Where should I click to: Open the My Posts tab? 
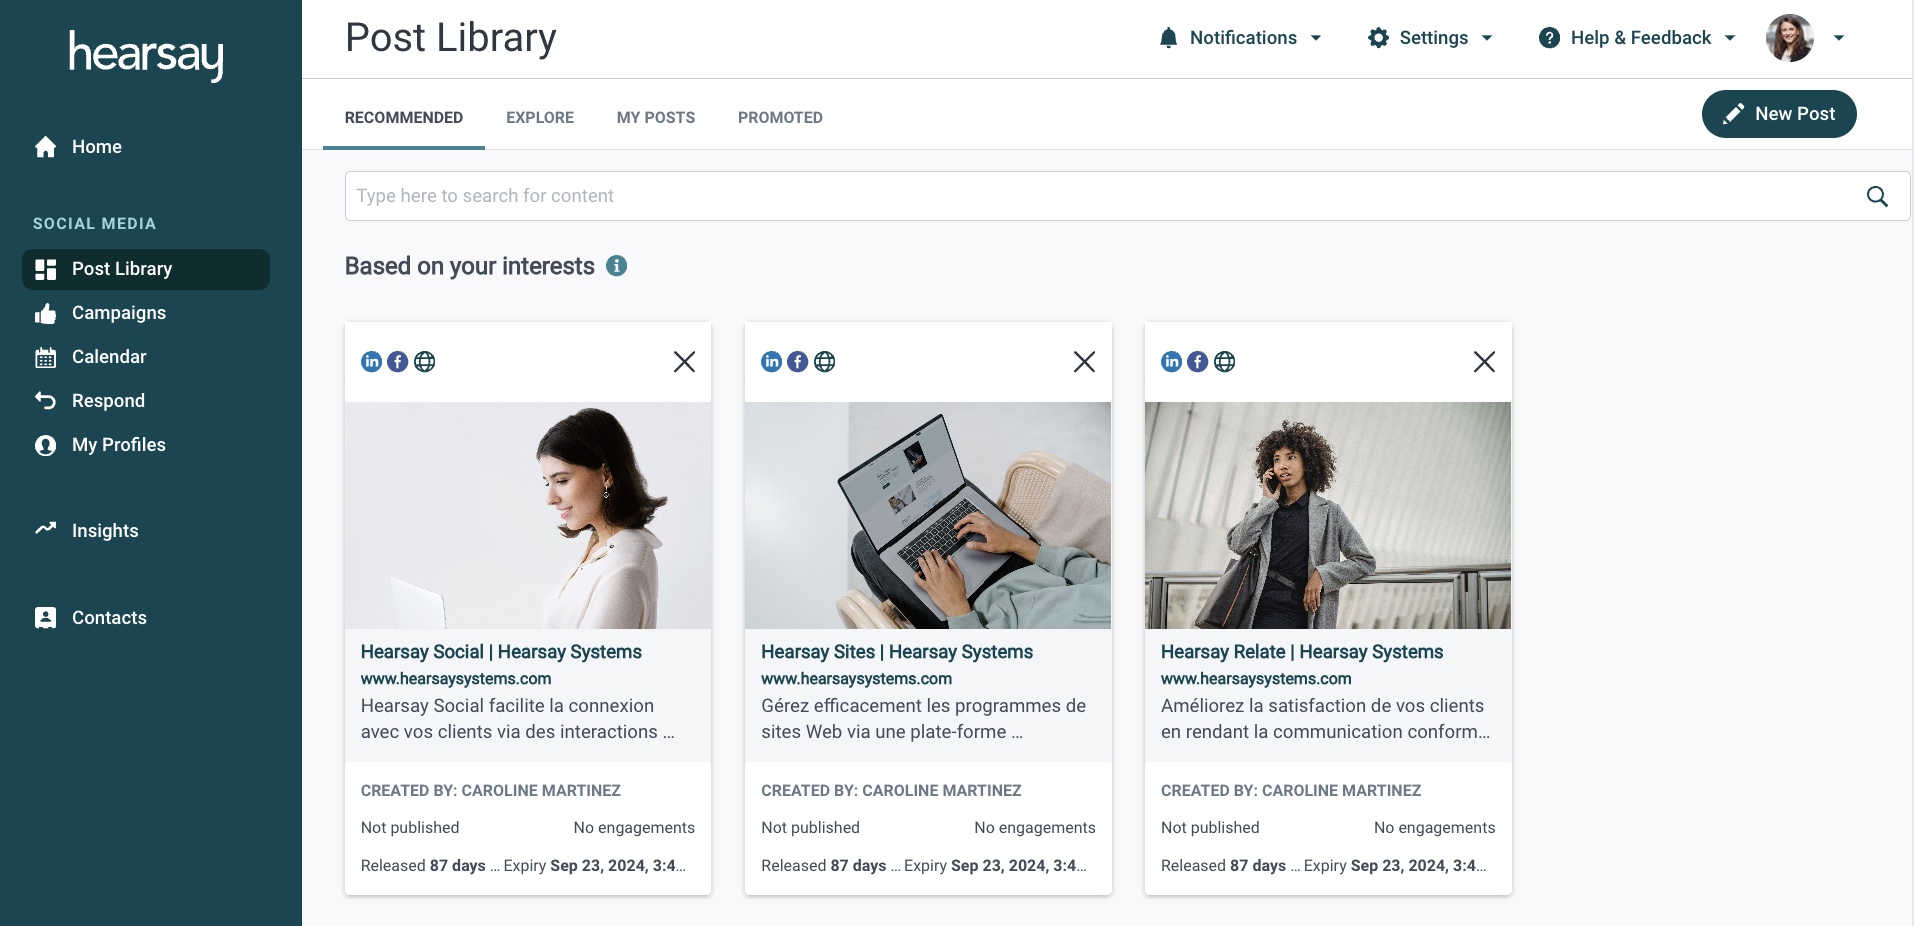point(656,118)
